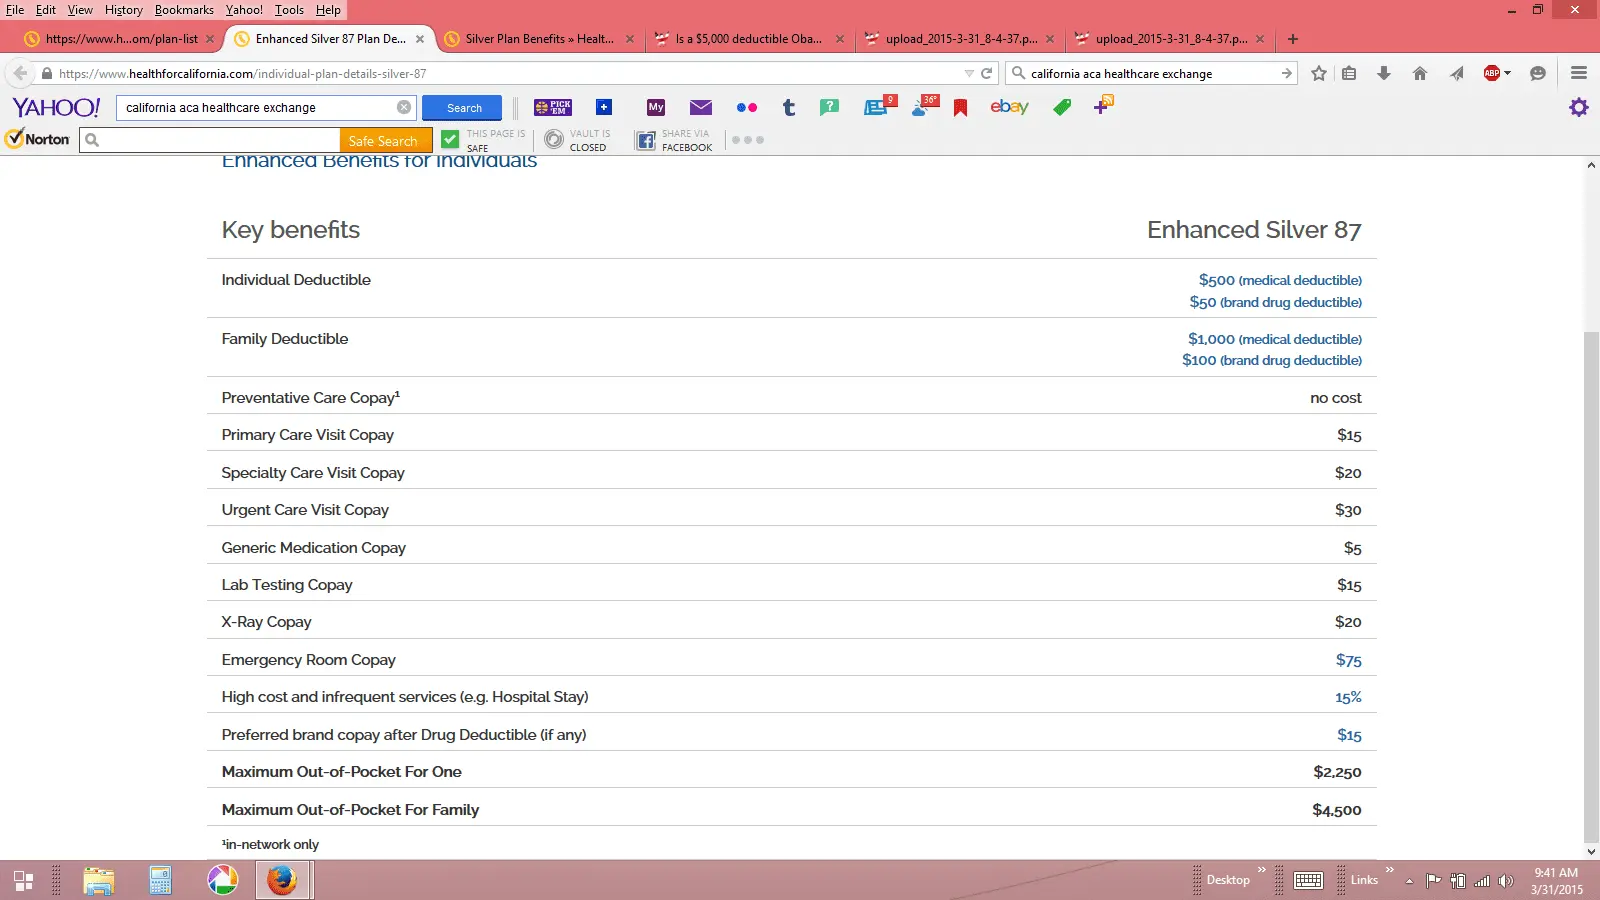
Task: Expand the Adblock Plus dropdown arrow
Action: [1507, 73]
